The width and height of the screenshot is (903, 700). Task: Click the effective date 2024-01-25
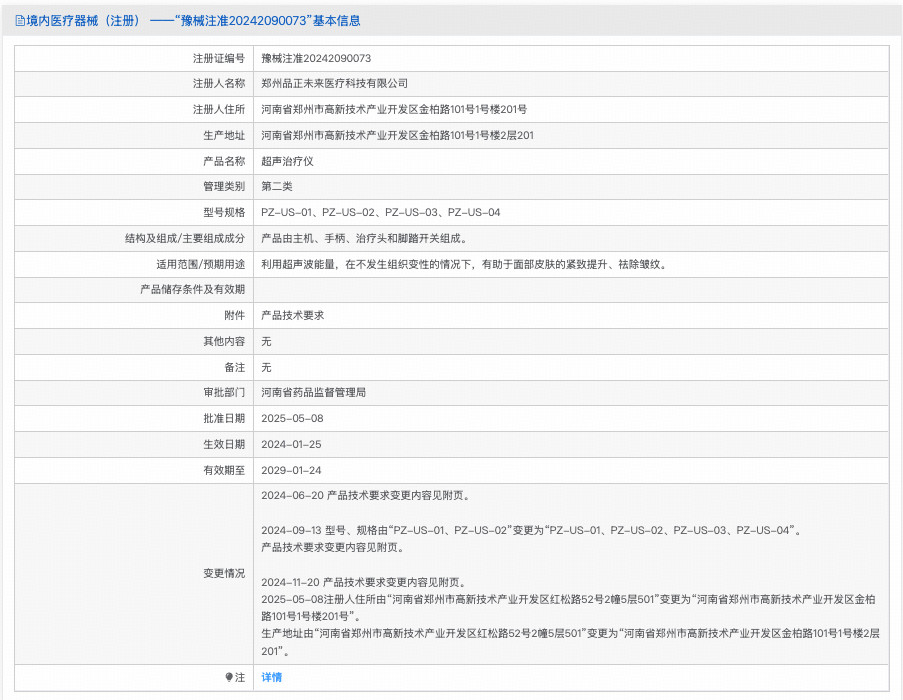click(292, 444)
